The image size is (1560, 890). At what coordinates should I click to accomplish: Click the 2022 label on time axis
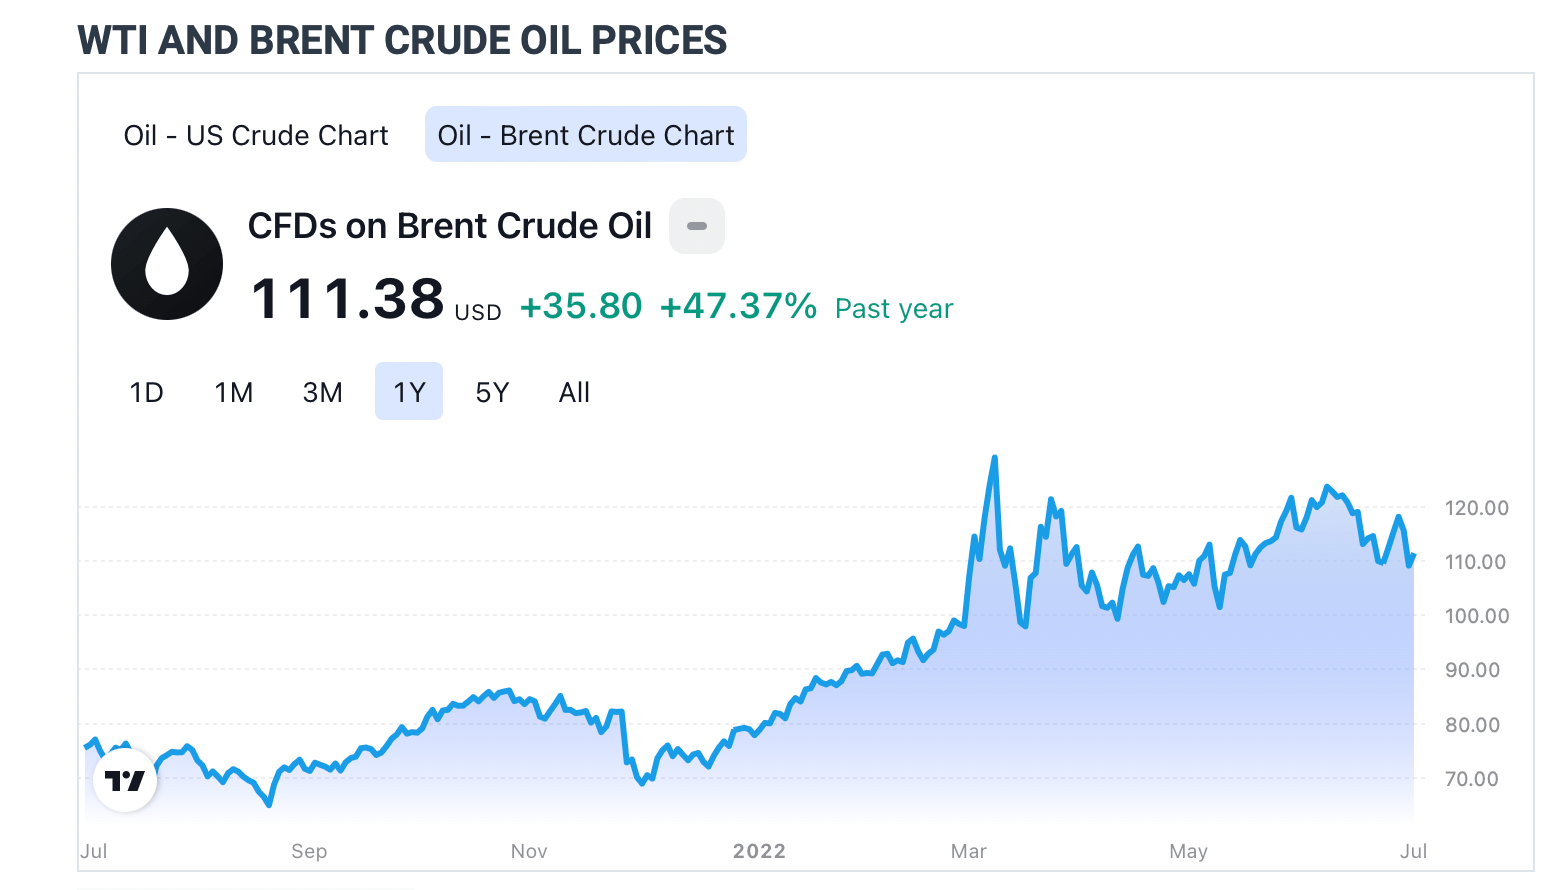759,851
